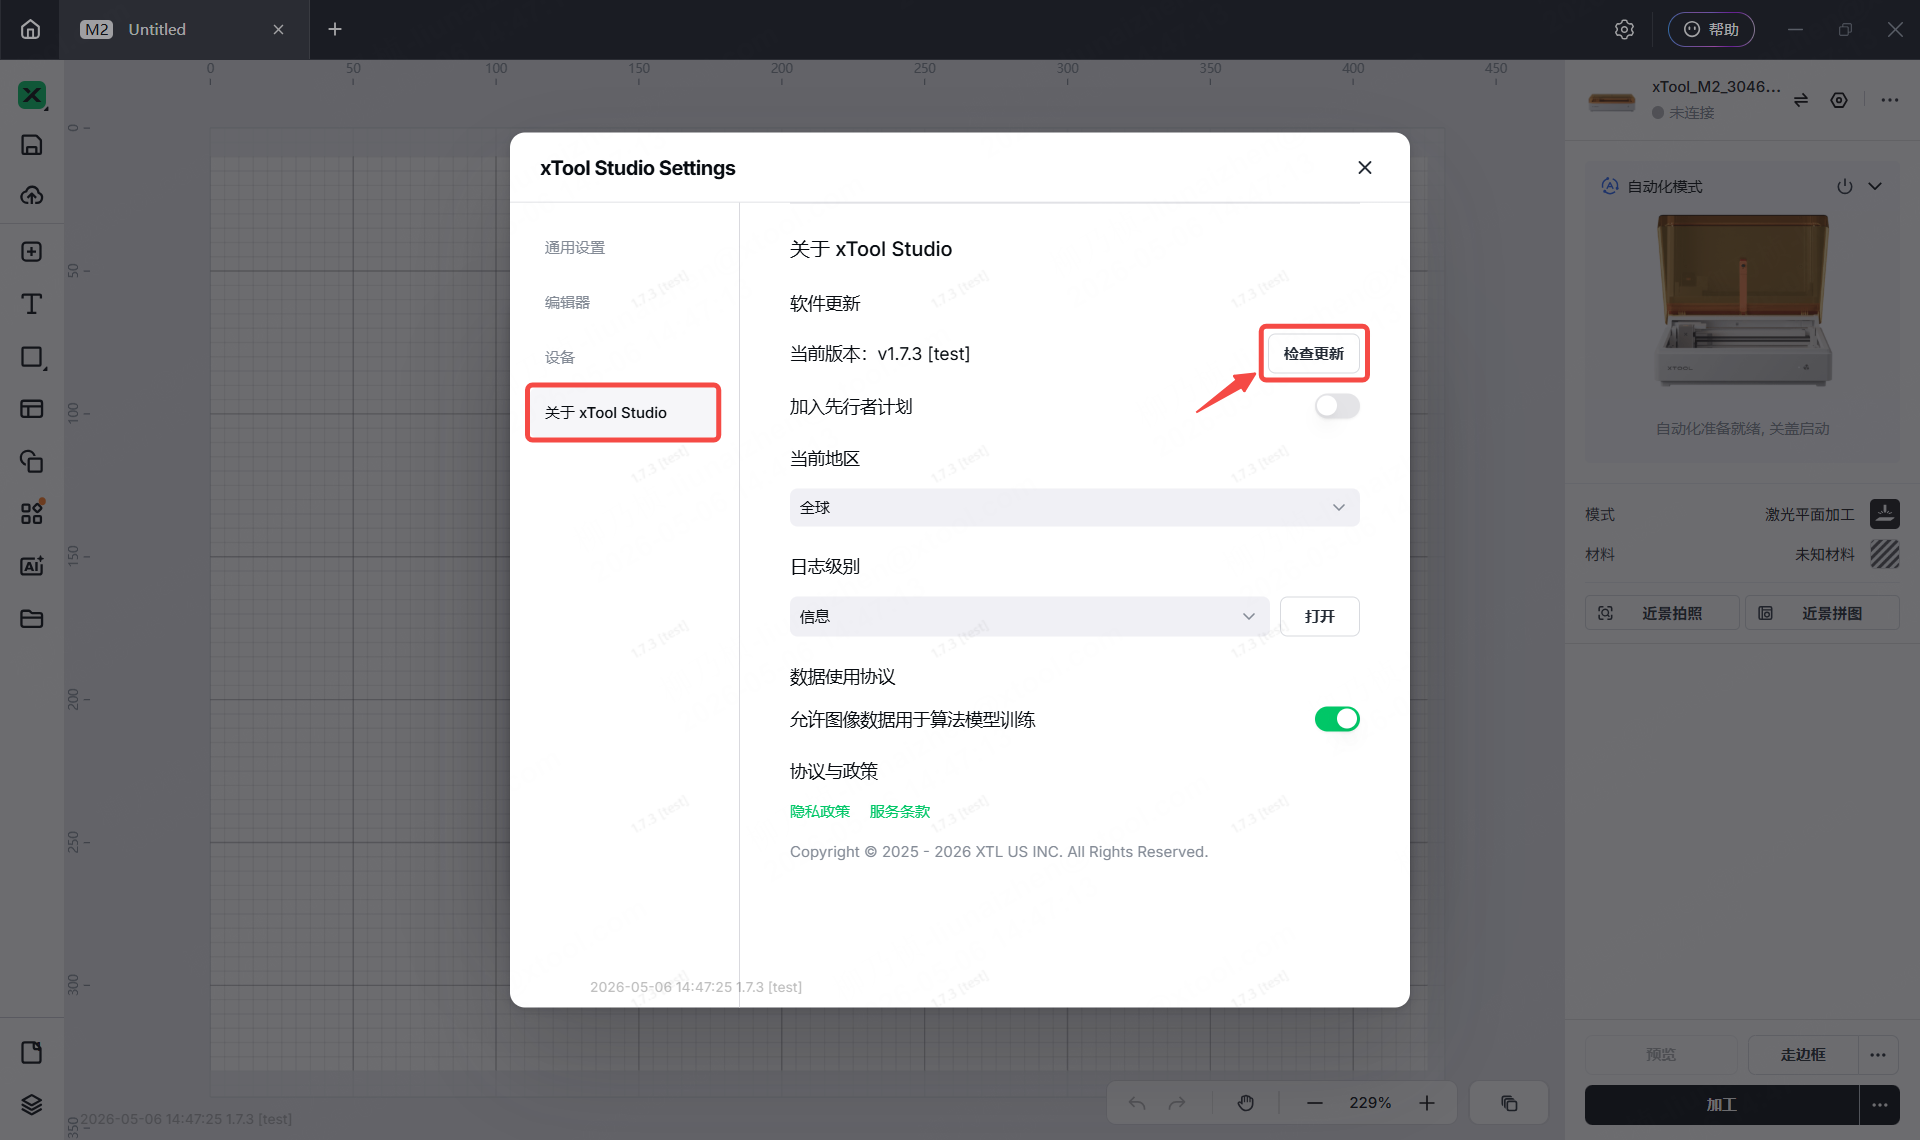Viewport: 1920px width, 1140px height.
Task: Close the Untitled tab
Action: [x=278, y=29]
